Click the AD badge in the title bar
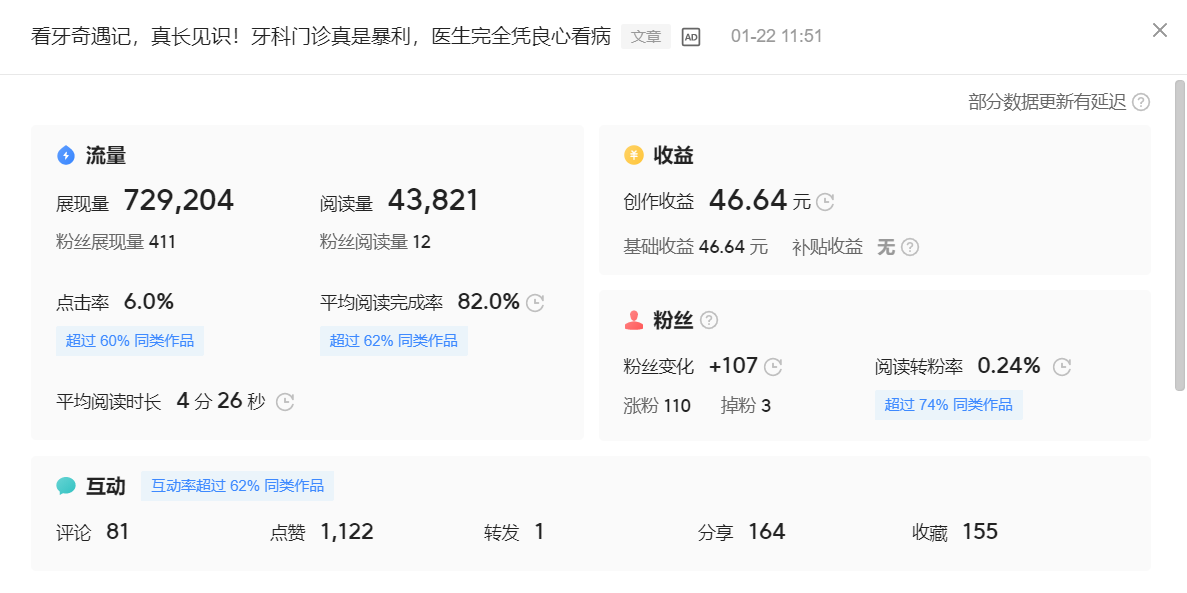Screen dimensions: 1187x593 (x=689, y=36)
